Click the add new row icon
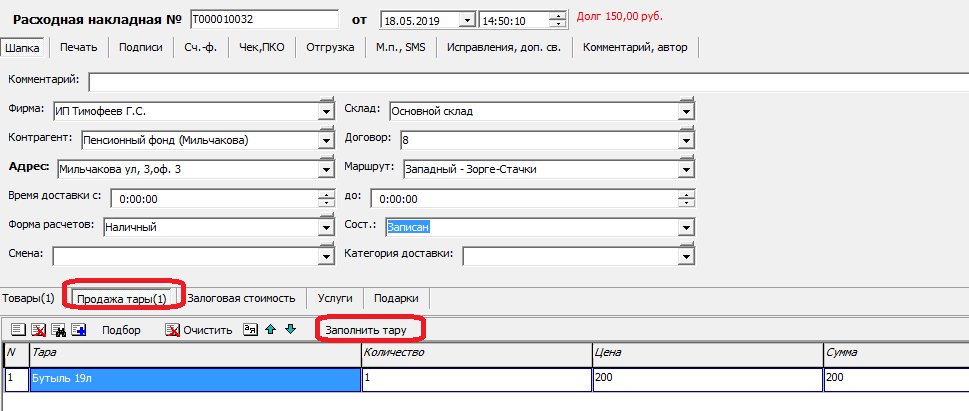 (19, 329)
